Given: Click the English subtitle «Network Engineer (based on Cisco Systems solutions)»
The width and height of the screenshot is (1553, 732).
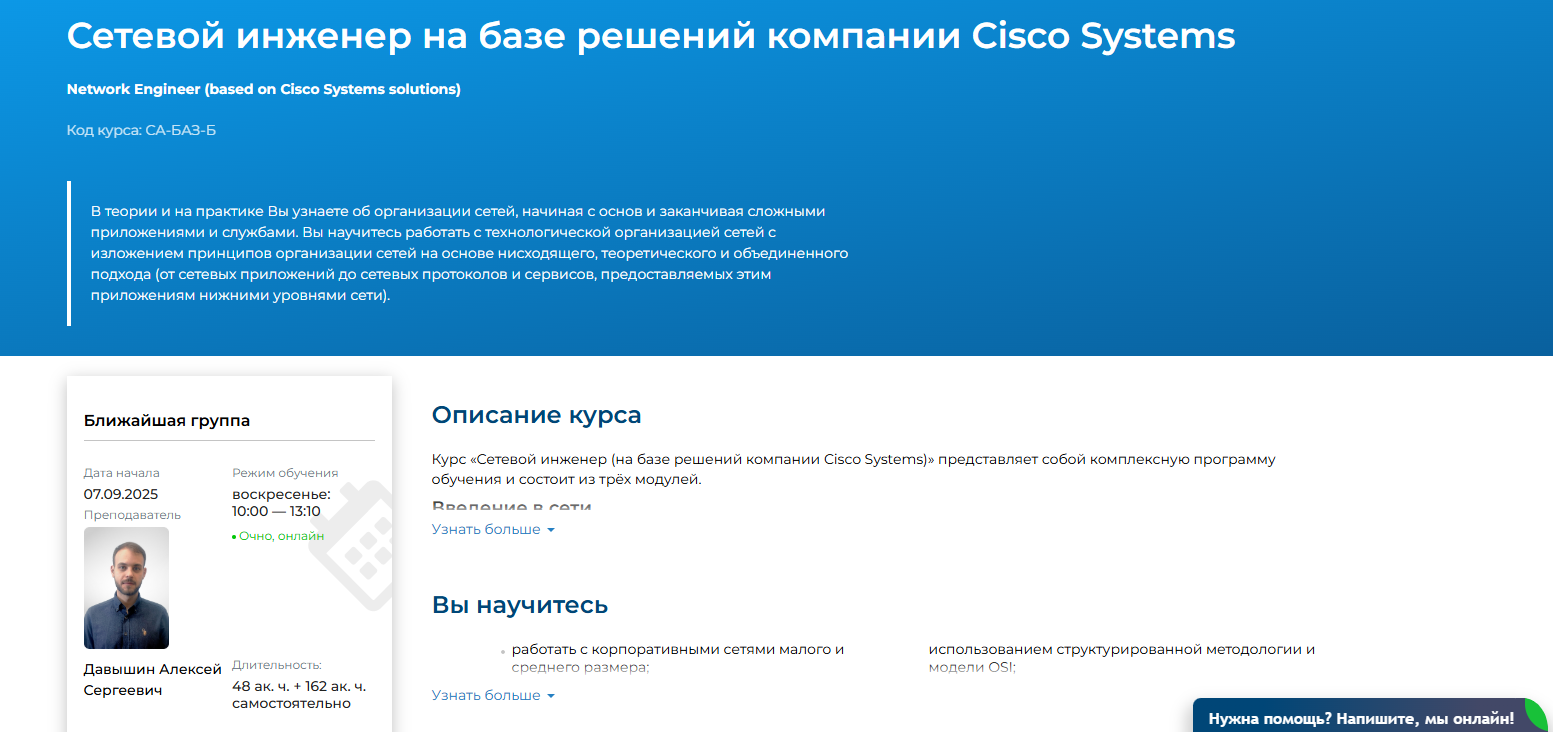Looking at the screenshot, I should (262, 89).
